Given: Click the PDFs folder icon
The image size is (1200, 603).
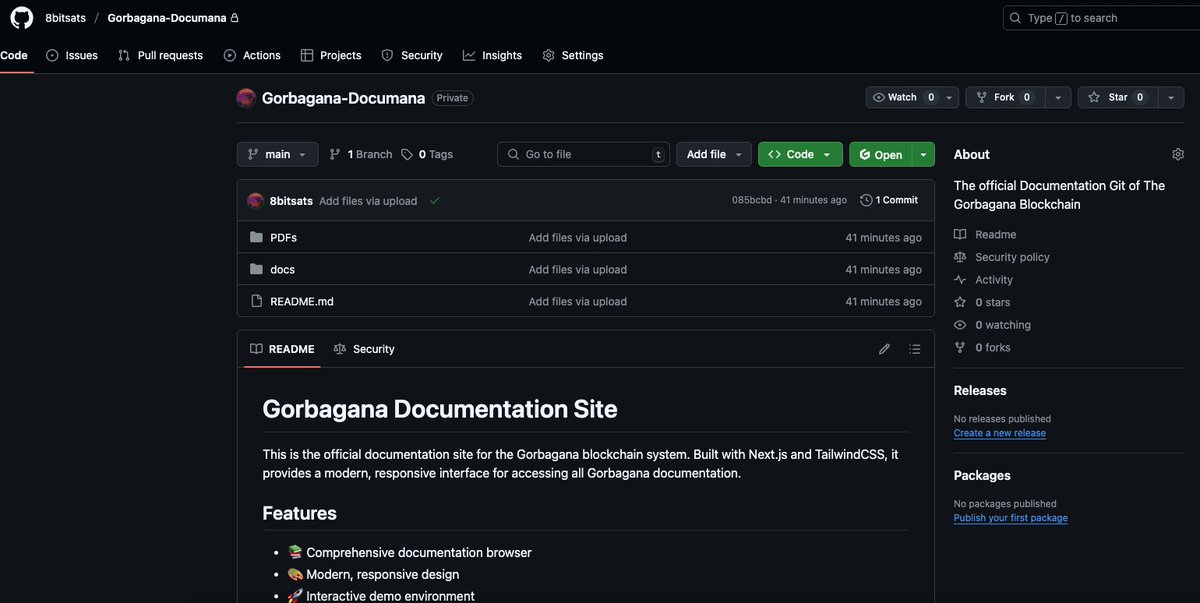Looking at the screenshot, I should [256, 237].
